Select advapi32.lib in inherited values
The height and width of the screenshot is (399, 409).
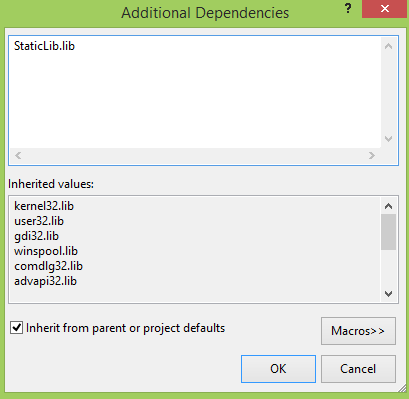(45, 281)
